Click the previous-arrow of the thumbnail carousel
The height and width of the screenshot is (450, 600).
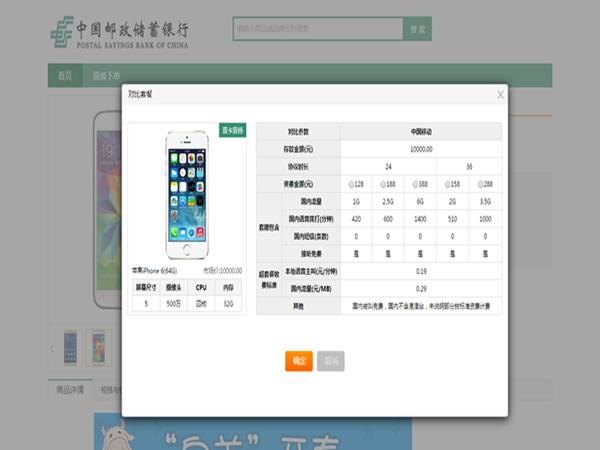[x=52, y=349]
